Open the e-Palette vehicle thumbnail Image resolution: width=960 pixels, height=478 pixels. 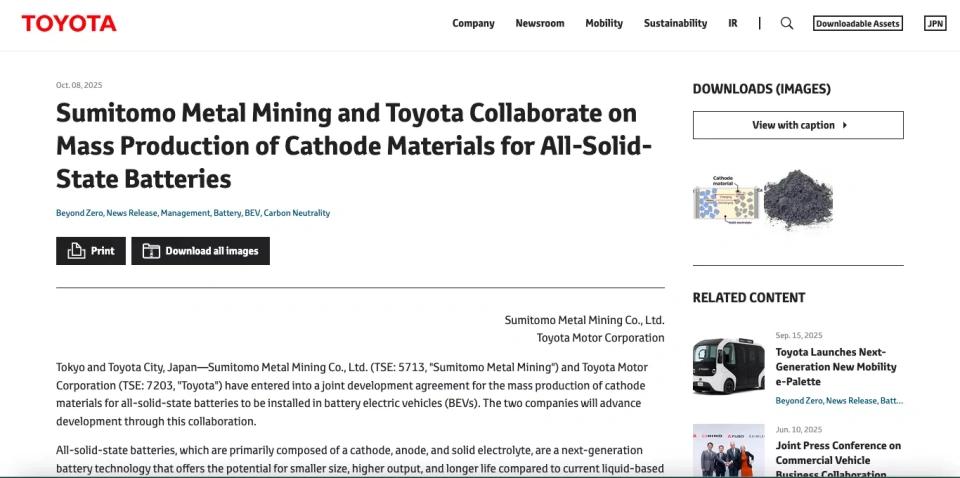pos(728,366)
